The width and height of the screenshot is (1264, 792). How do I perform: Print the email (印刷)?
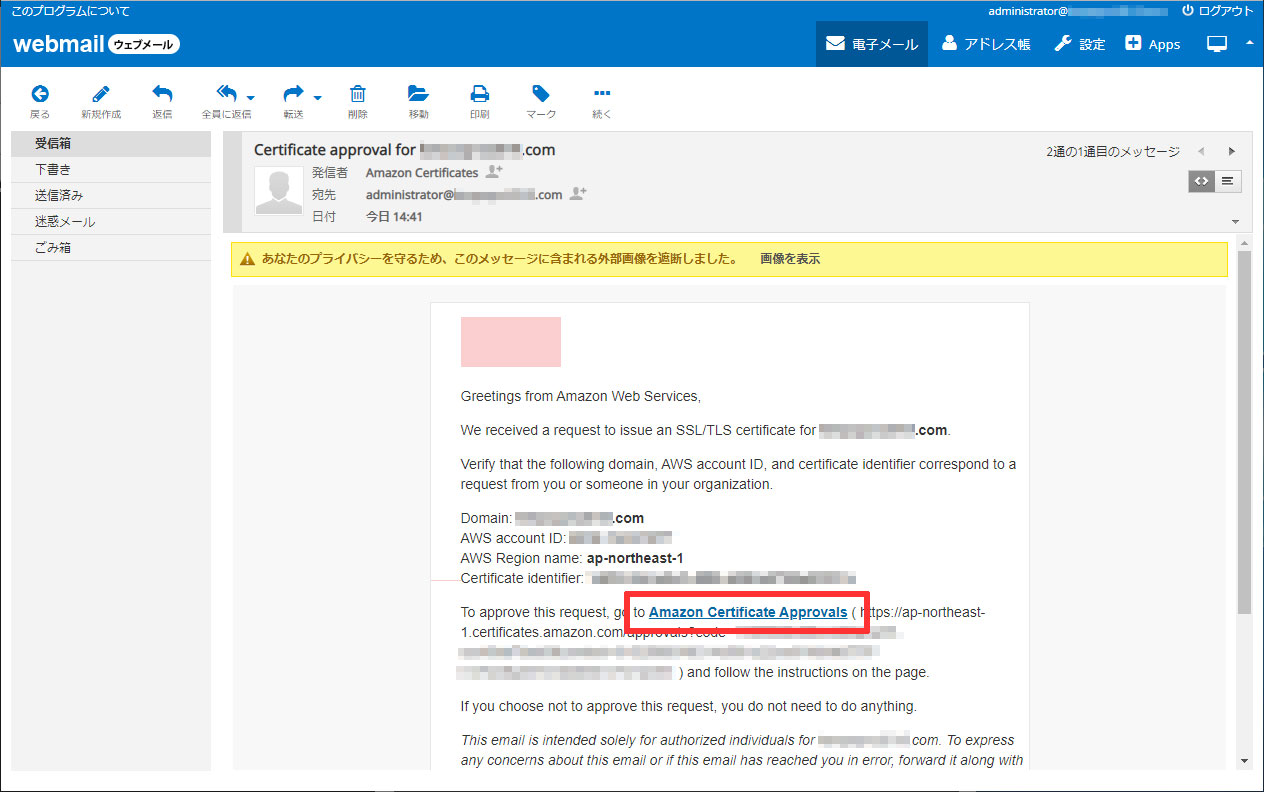coord(480,101)
